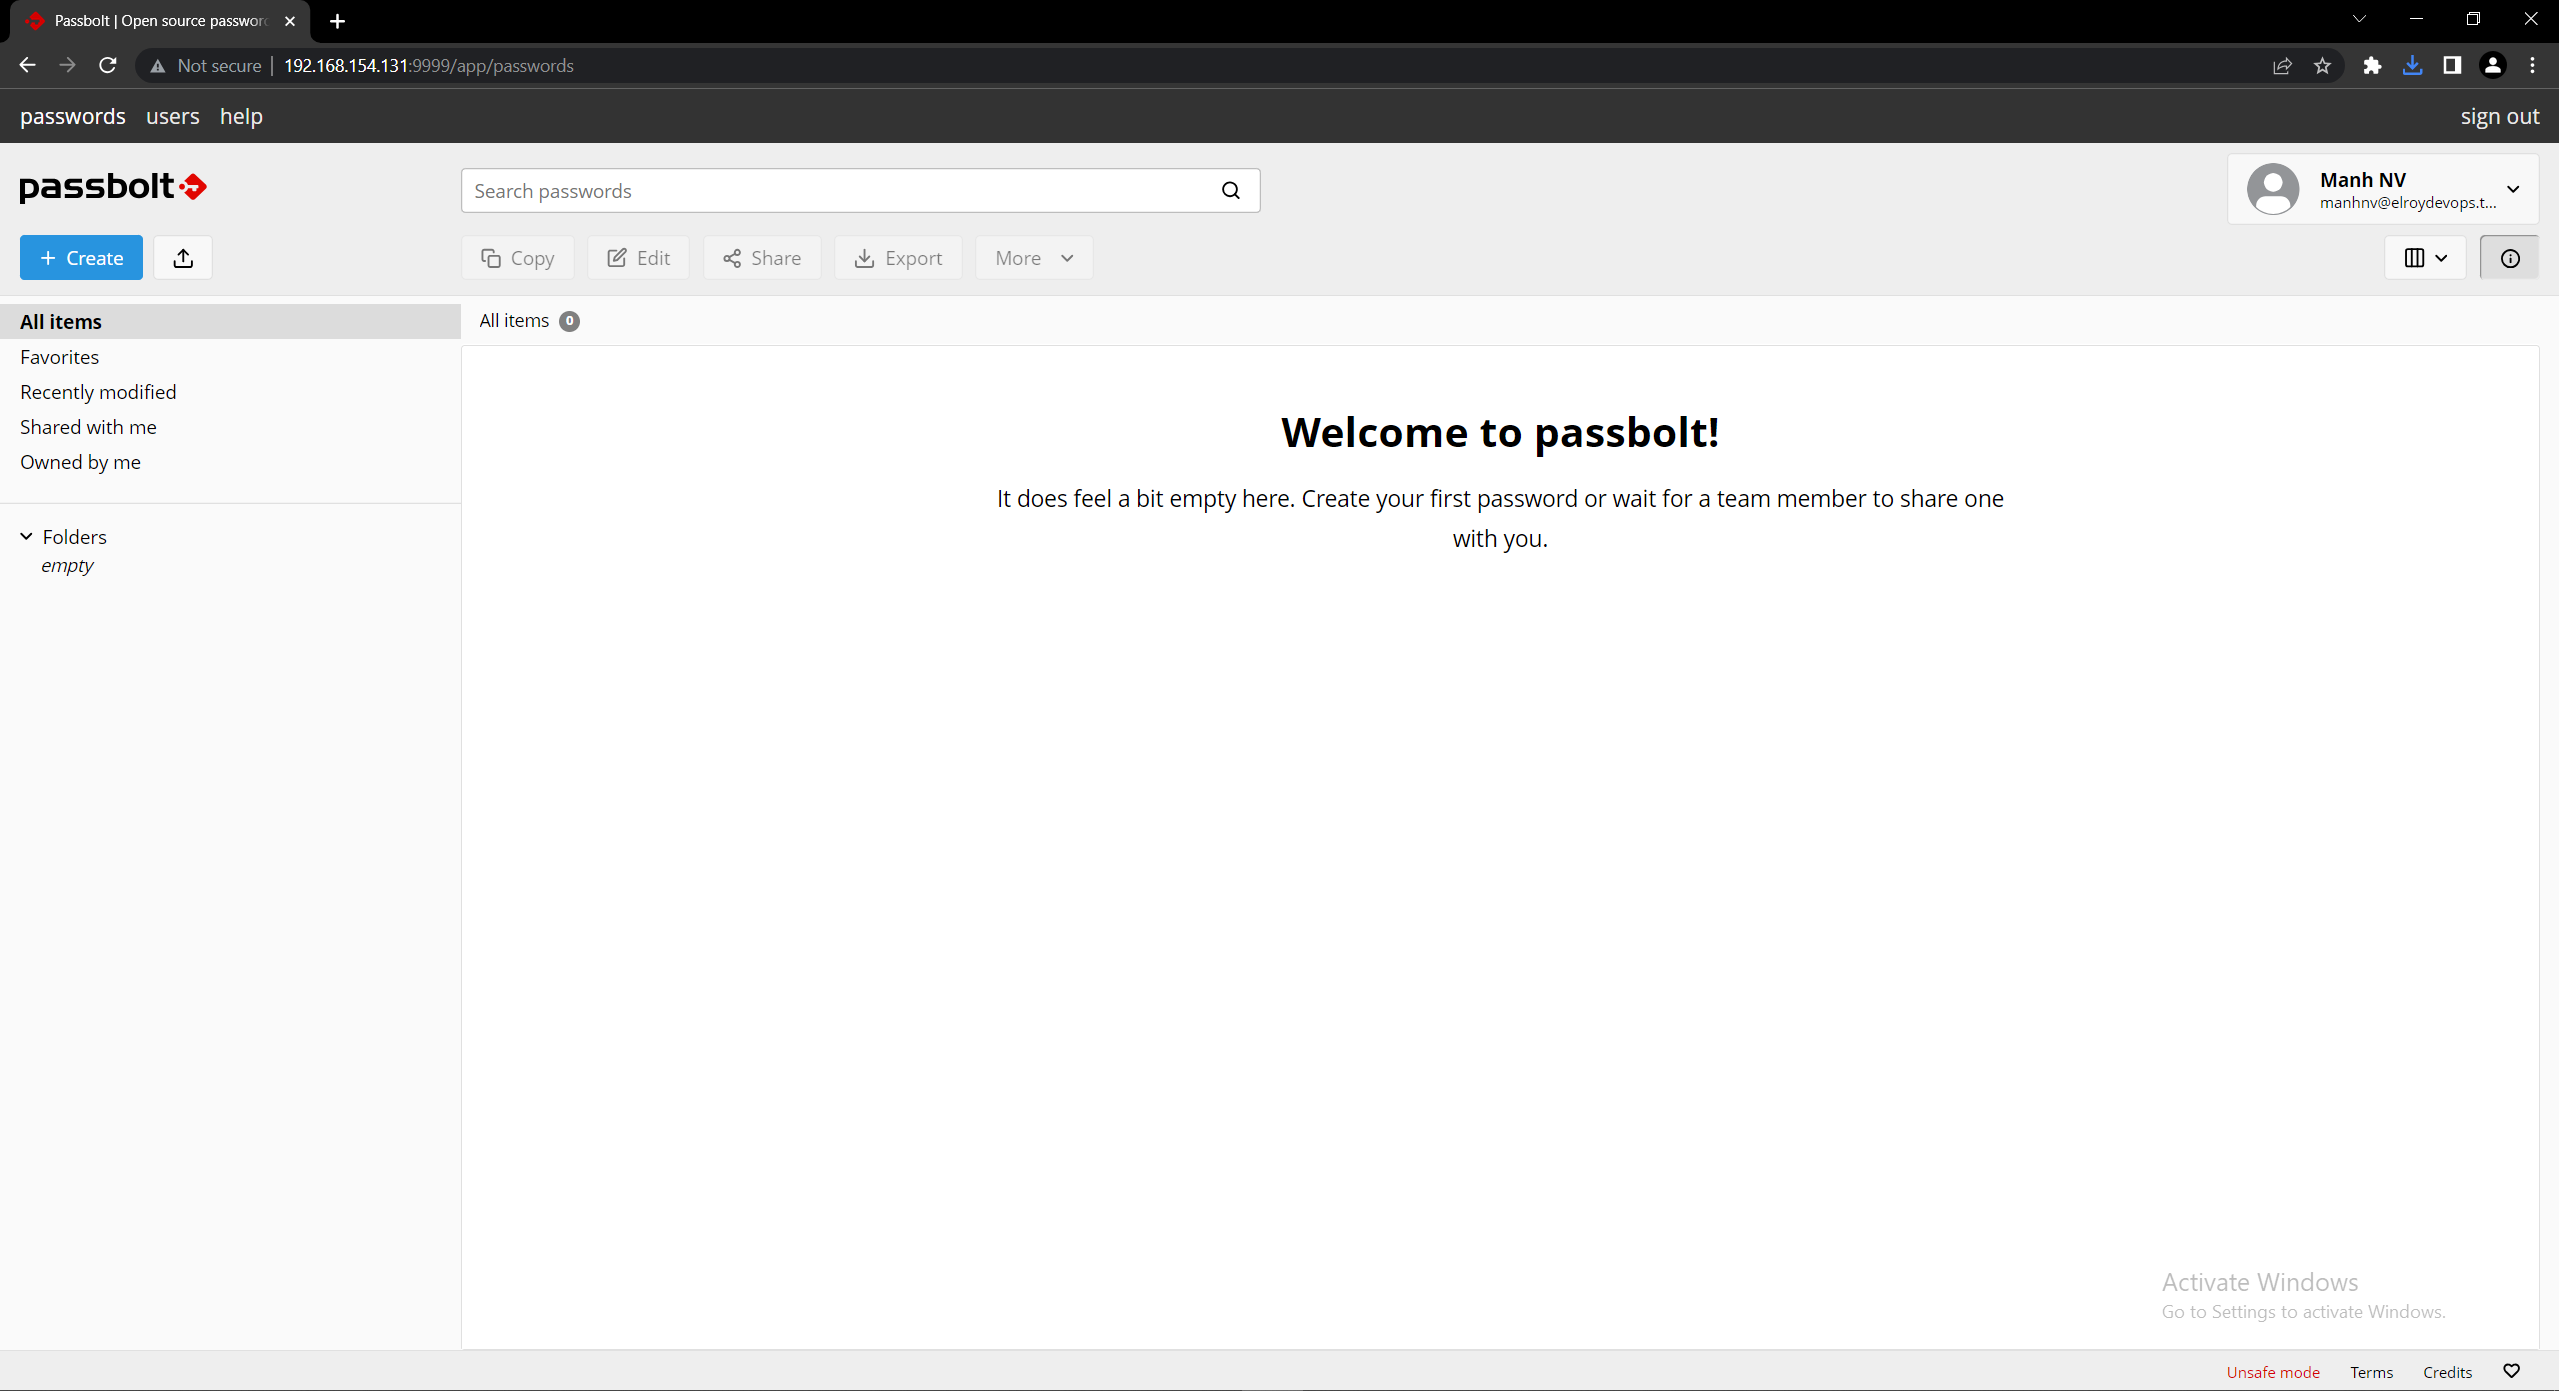Click the Create button

(82, 258)
